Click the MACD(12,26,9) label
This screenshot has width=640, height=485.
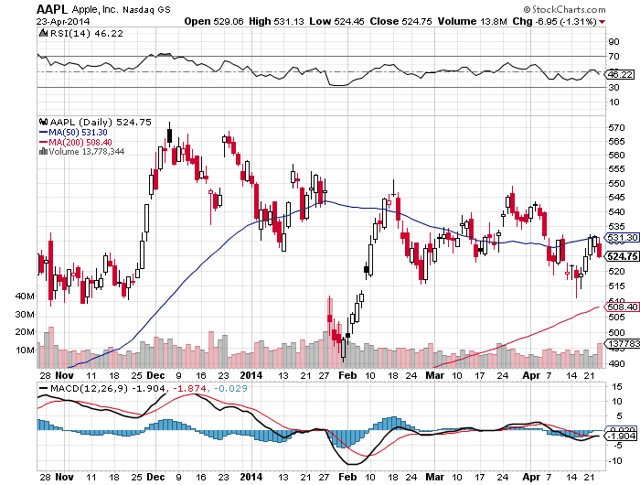tap(89, 388)
